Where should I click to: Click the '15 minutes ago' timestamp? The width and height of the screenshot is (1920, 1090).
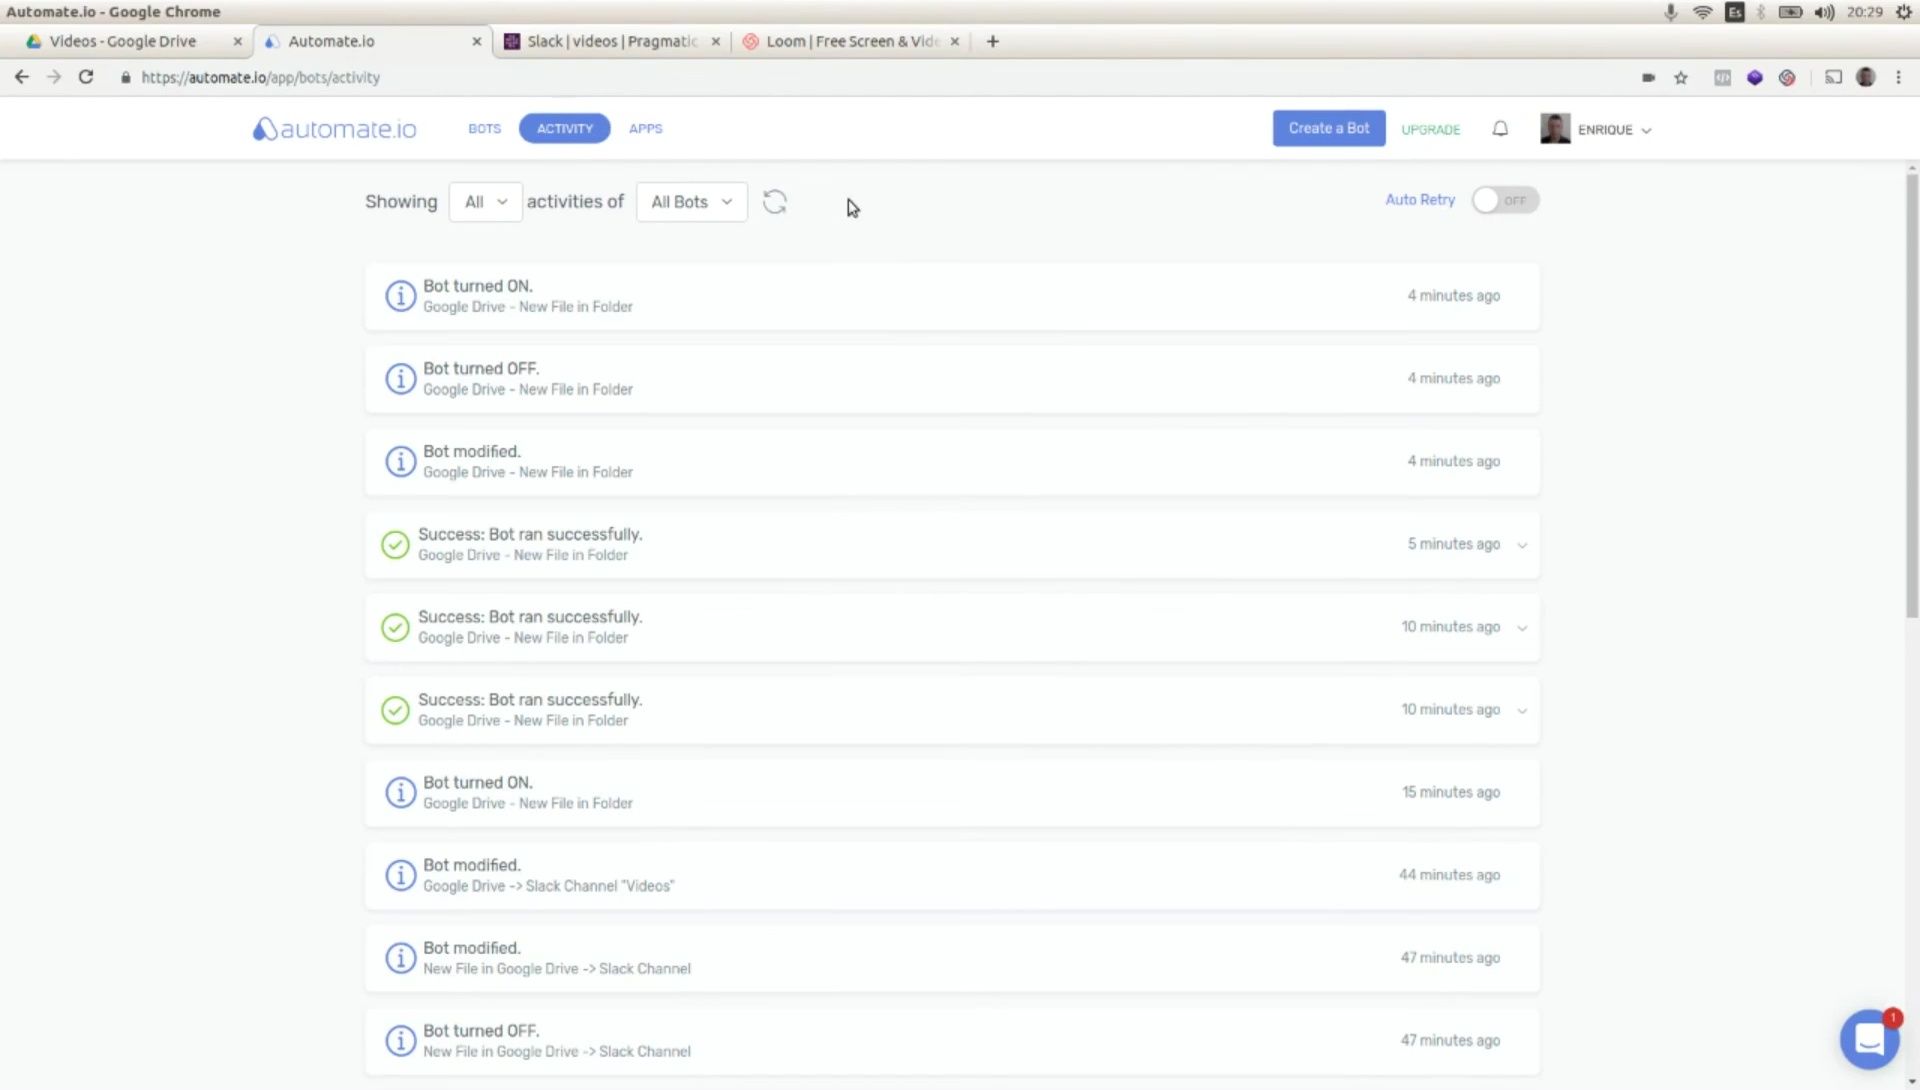pyautogui.click(x=1450, y=792)
